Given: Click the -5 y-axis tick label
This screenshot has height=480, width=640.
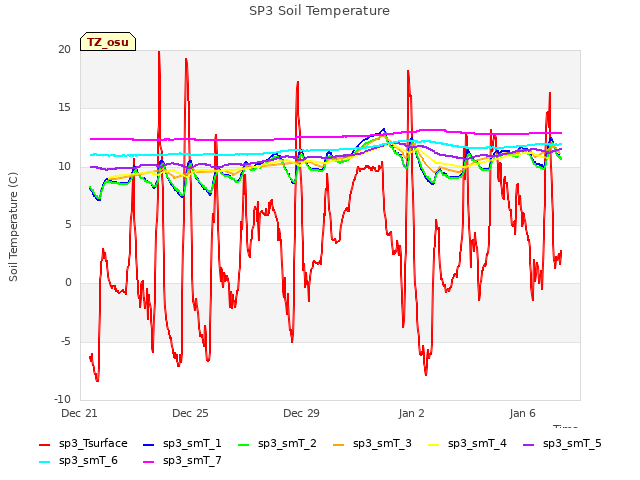Looking at the screenshot, I should click(x=66, y=341).
